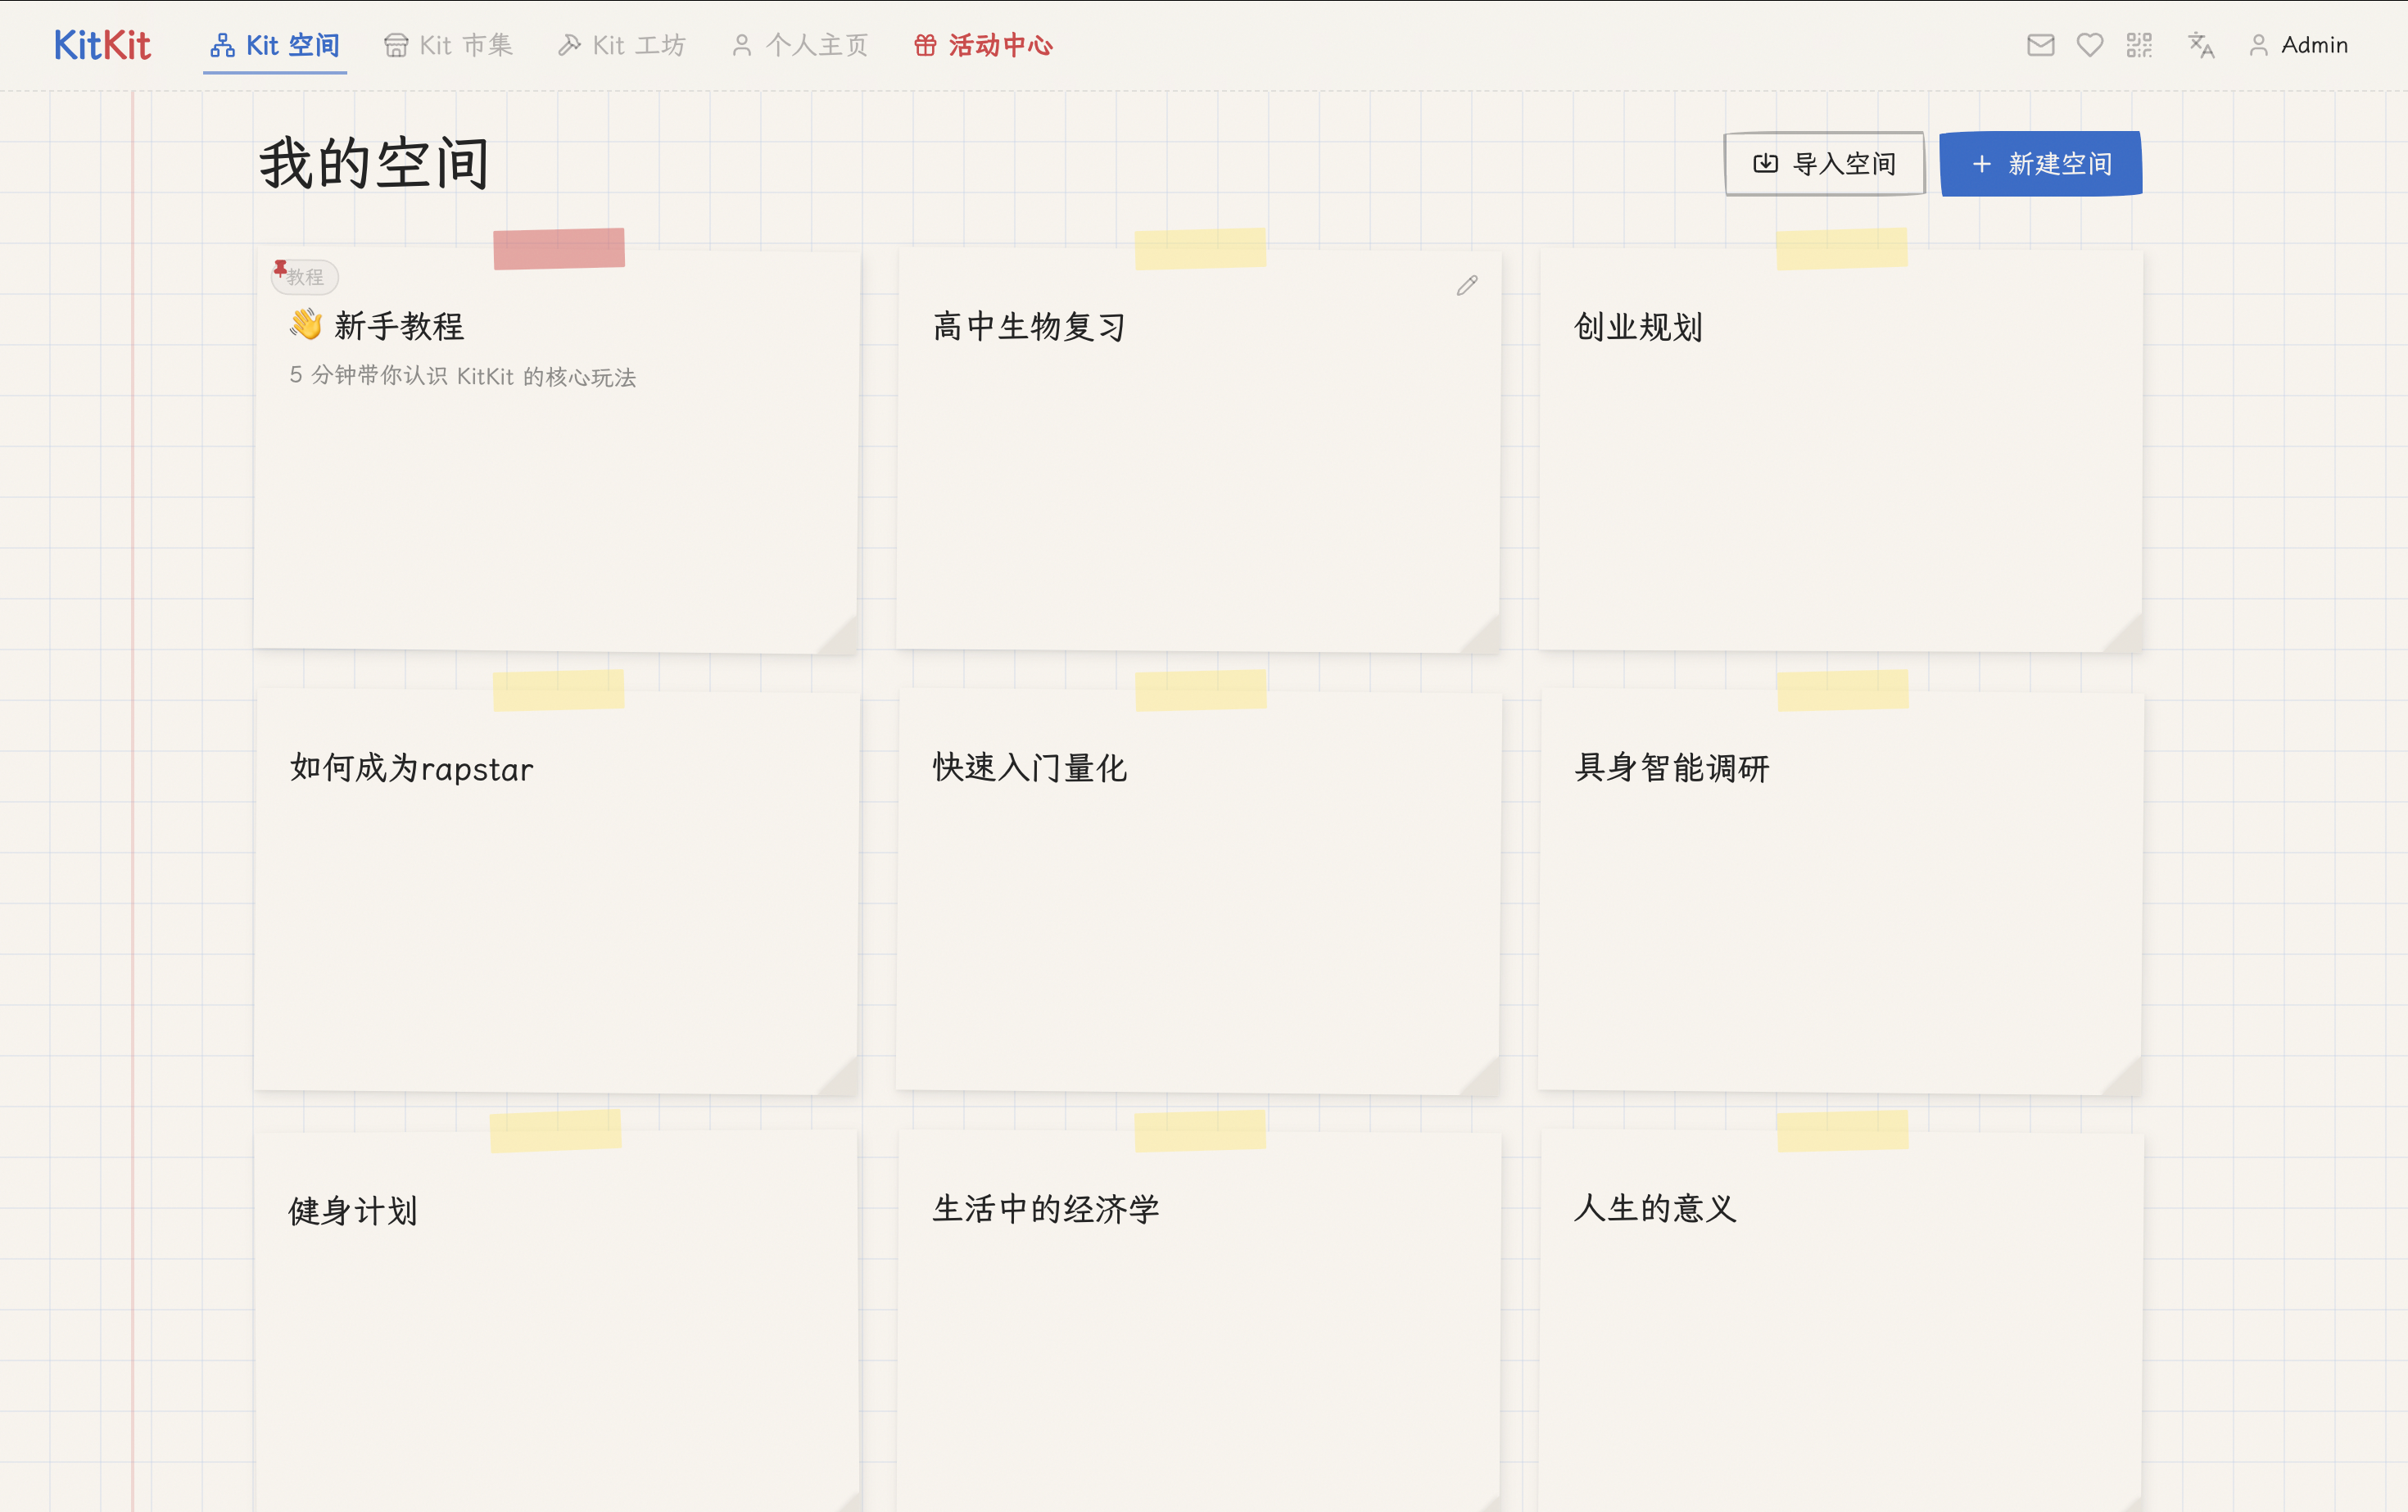Image resolution: width=2408 pixels, height=1512 pixels.
Task: Click the red pin icon on 新手教程
Action: (x=280, y=268)
